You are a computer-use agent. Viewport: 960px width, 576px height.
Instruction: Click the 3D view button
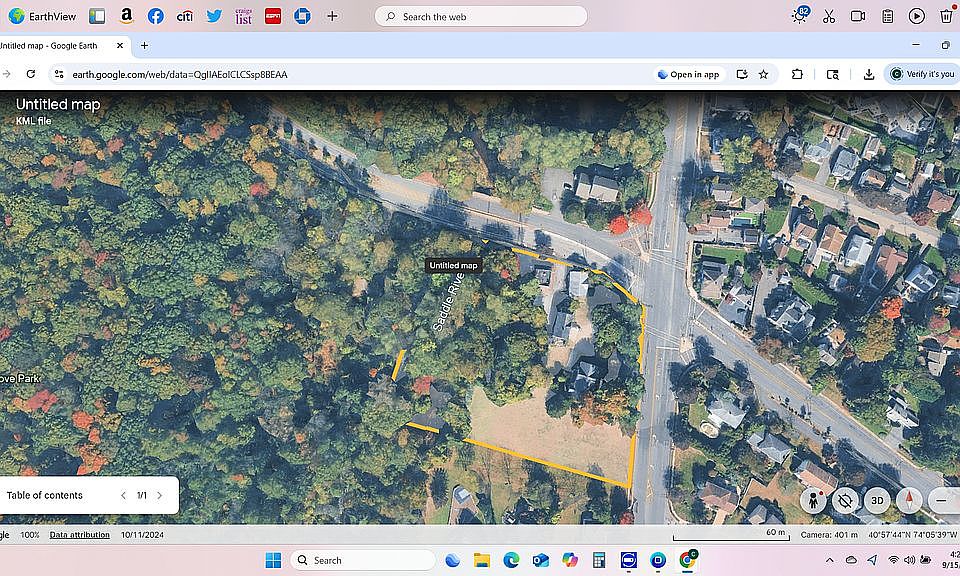click(x=877, y=500)
